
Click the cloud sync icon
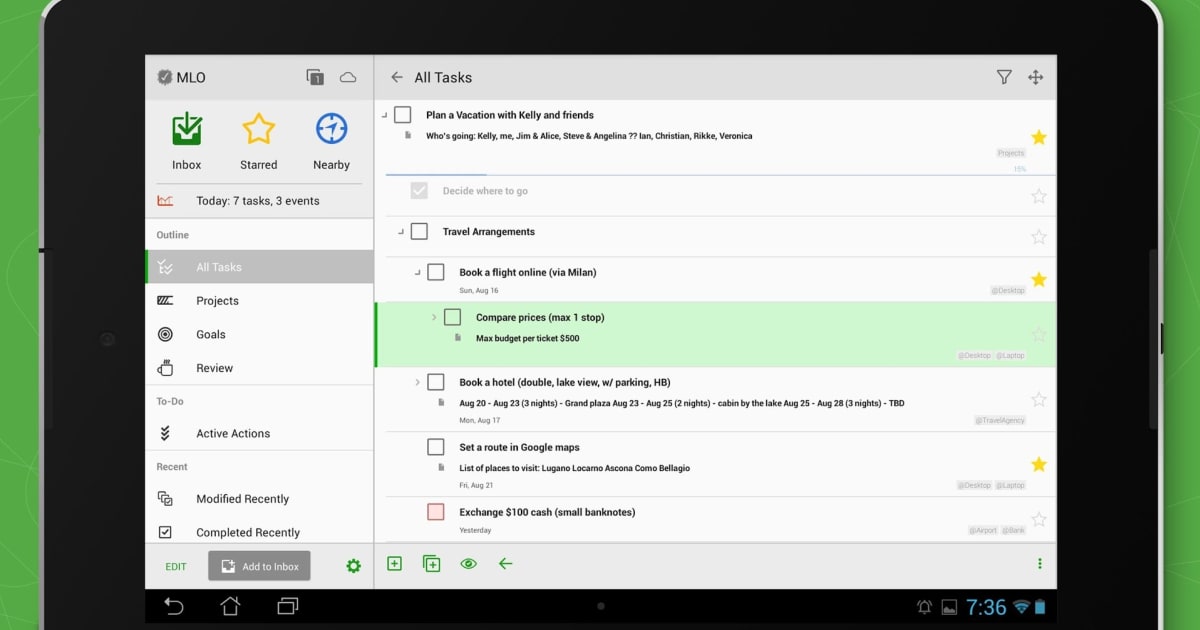pos(348,77)
